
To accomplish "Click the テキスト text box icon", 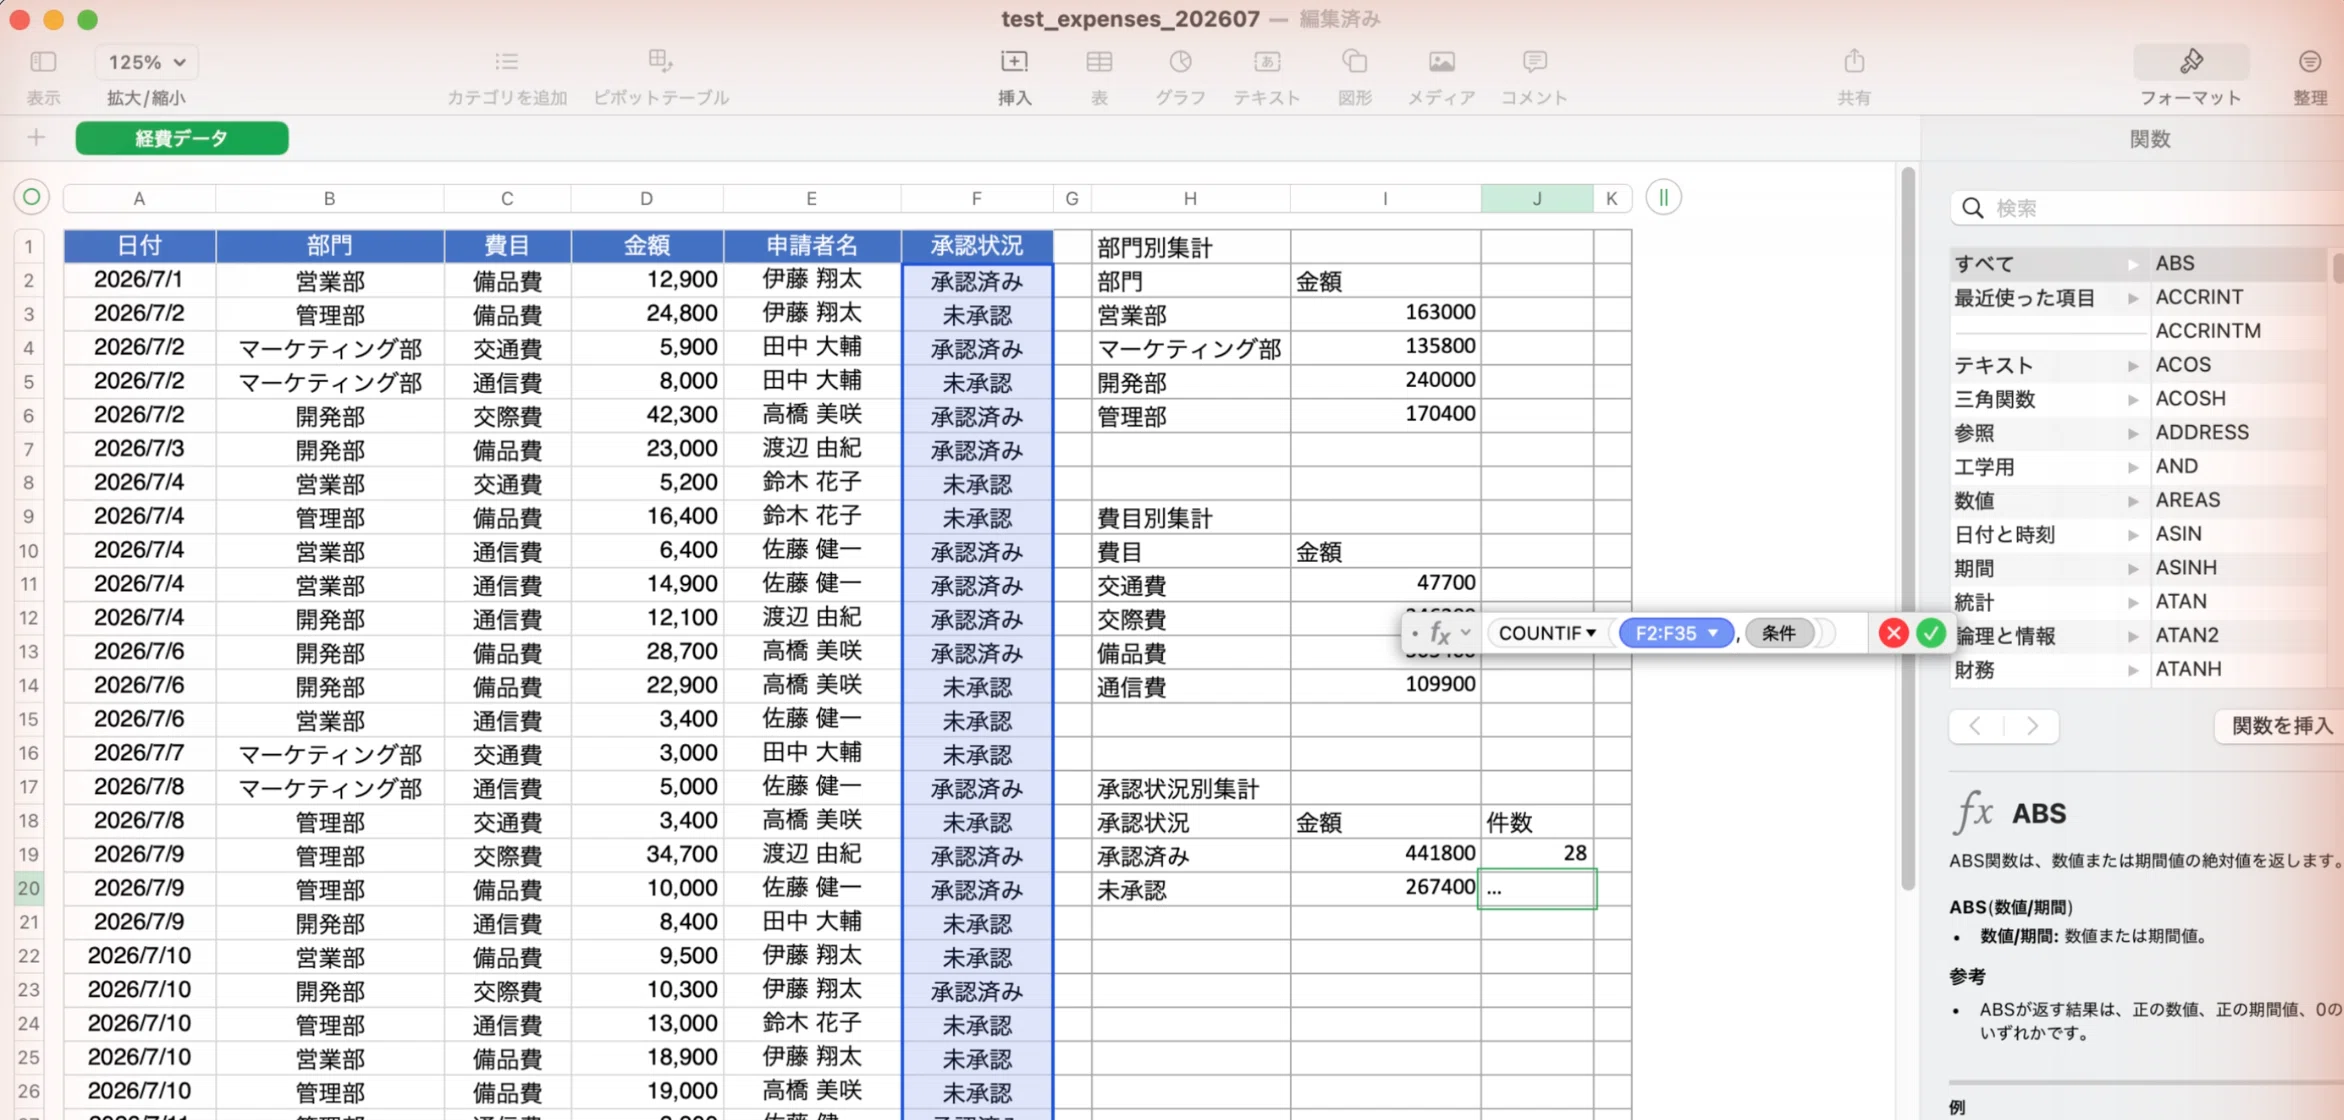I will click(1266, 62).
